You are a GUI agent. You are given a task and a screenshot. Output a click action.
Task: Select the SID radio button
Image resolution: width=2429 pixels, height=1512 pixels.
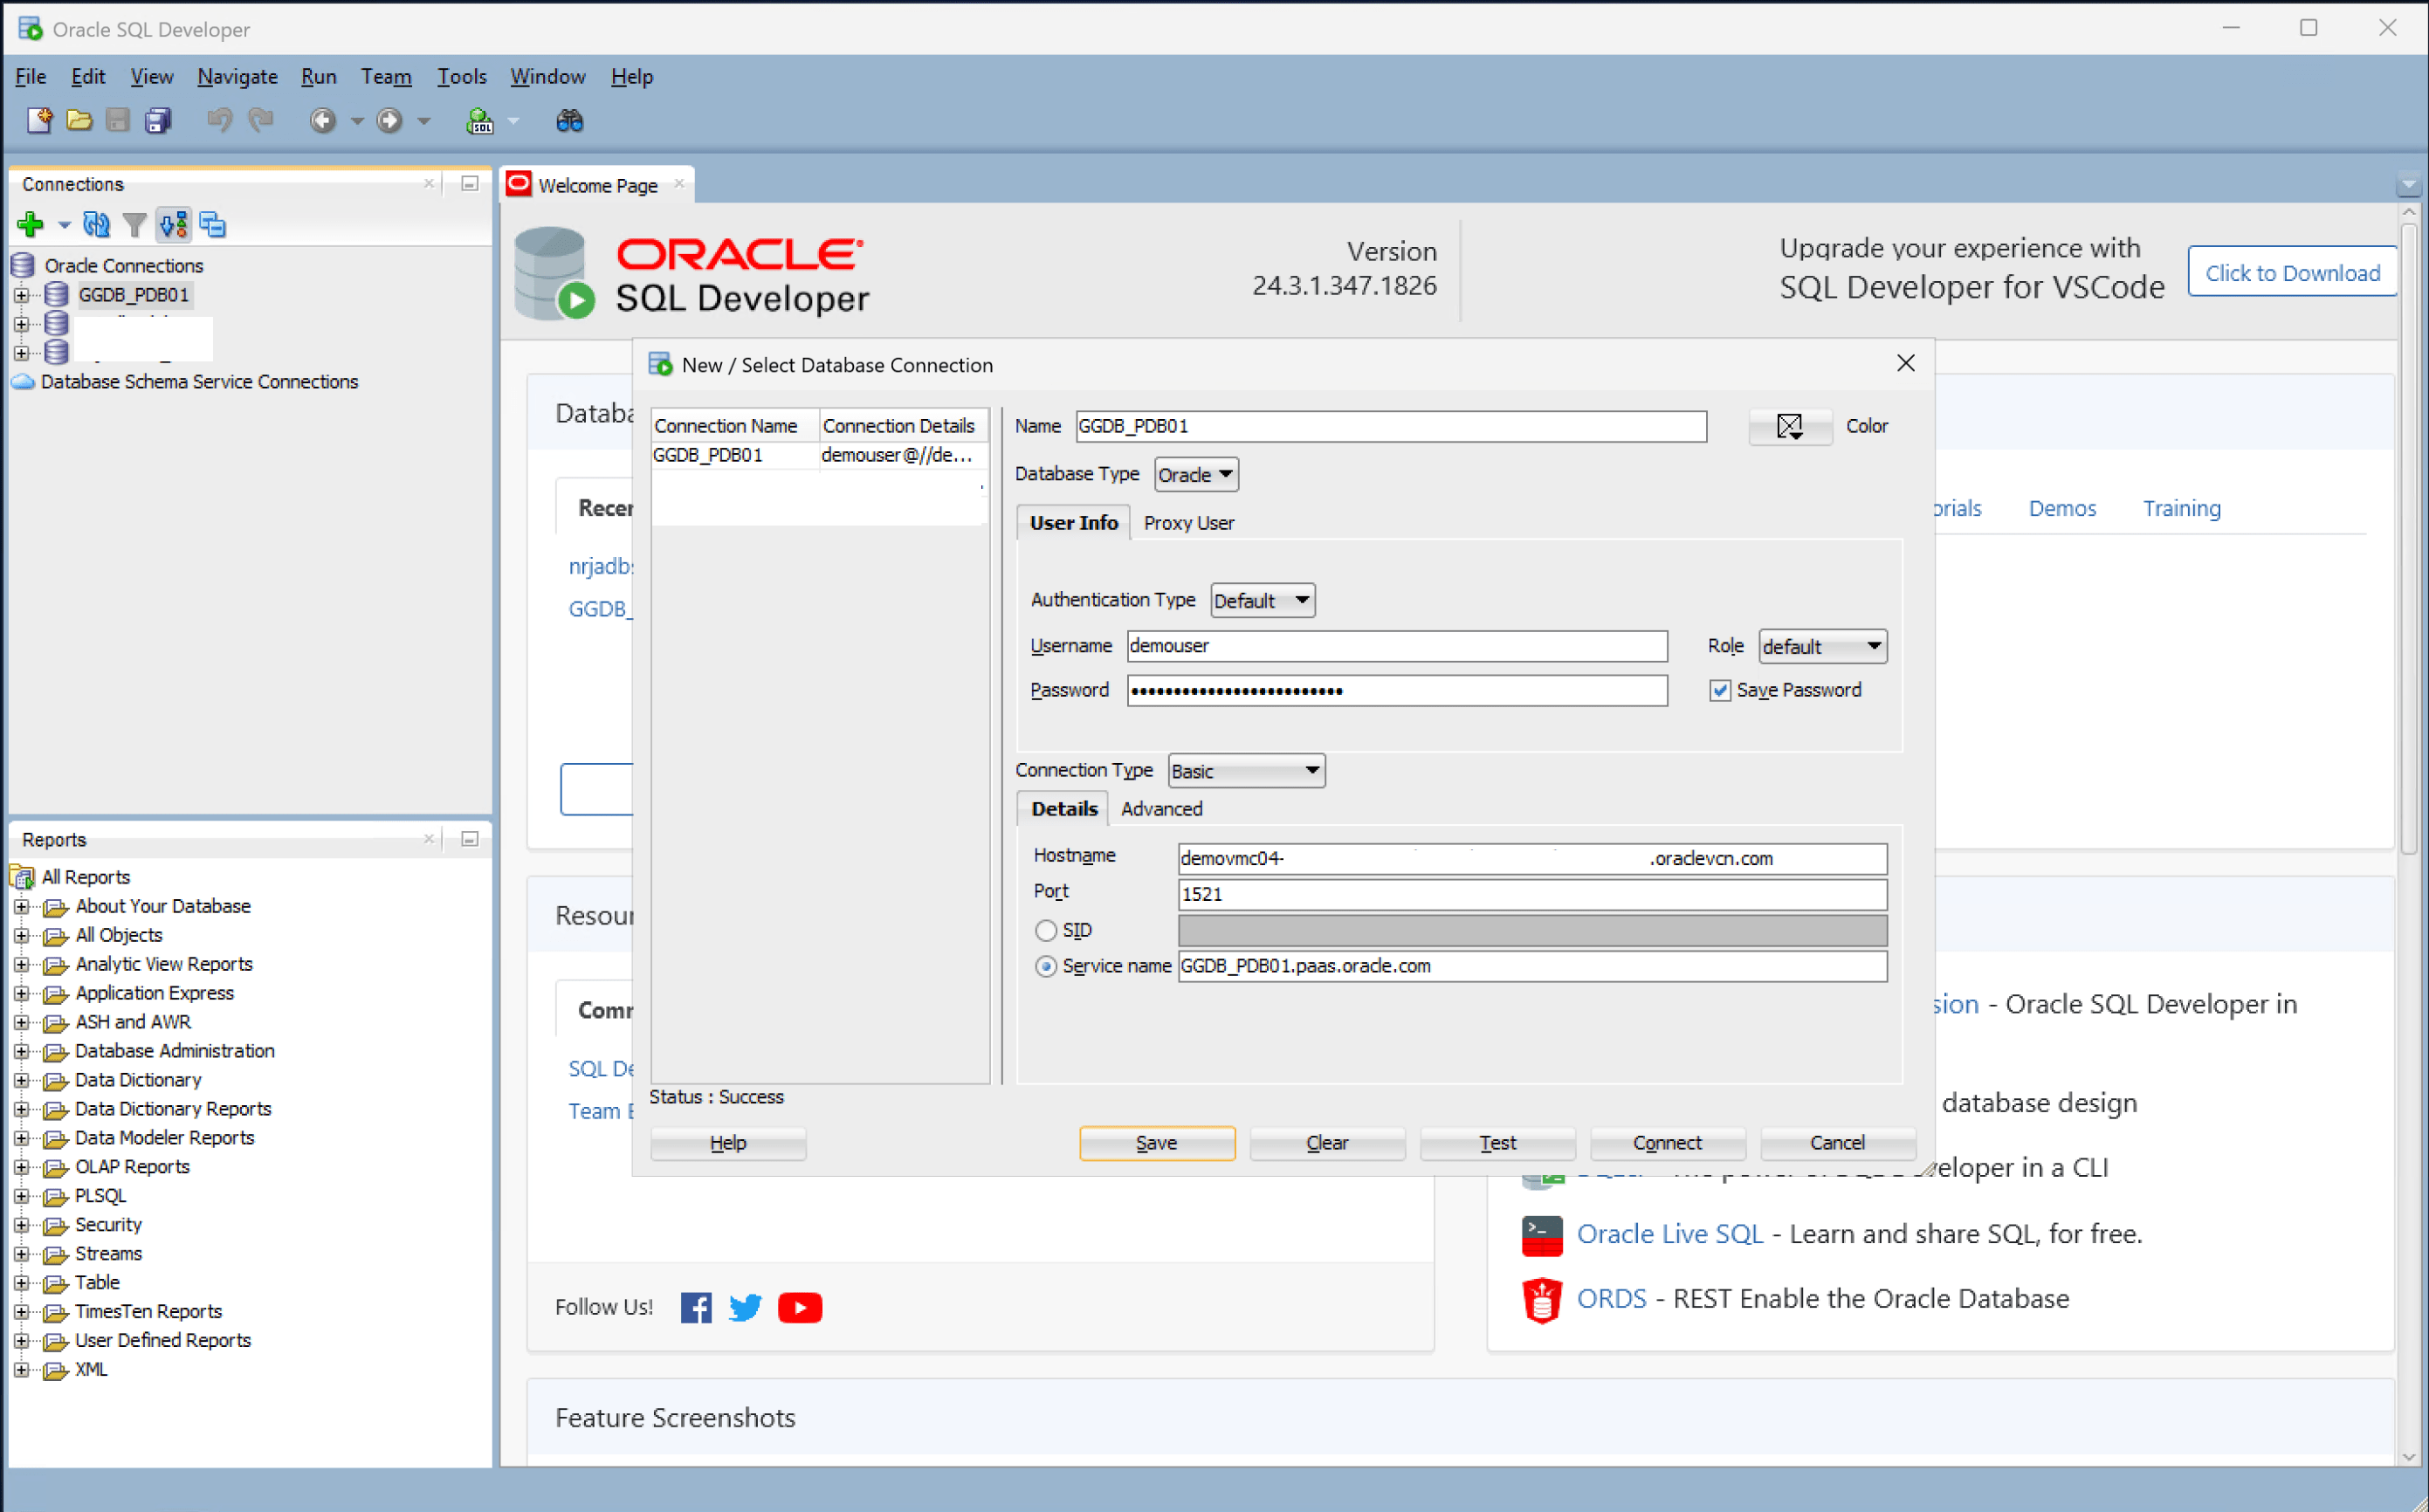1045,930
